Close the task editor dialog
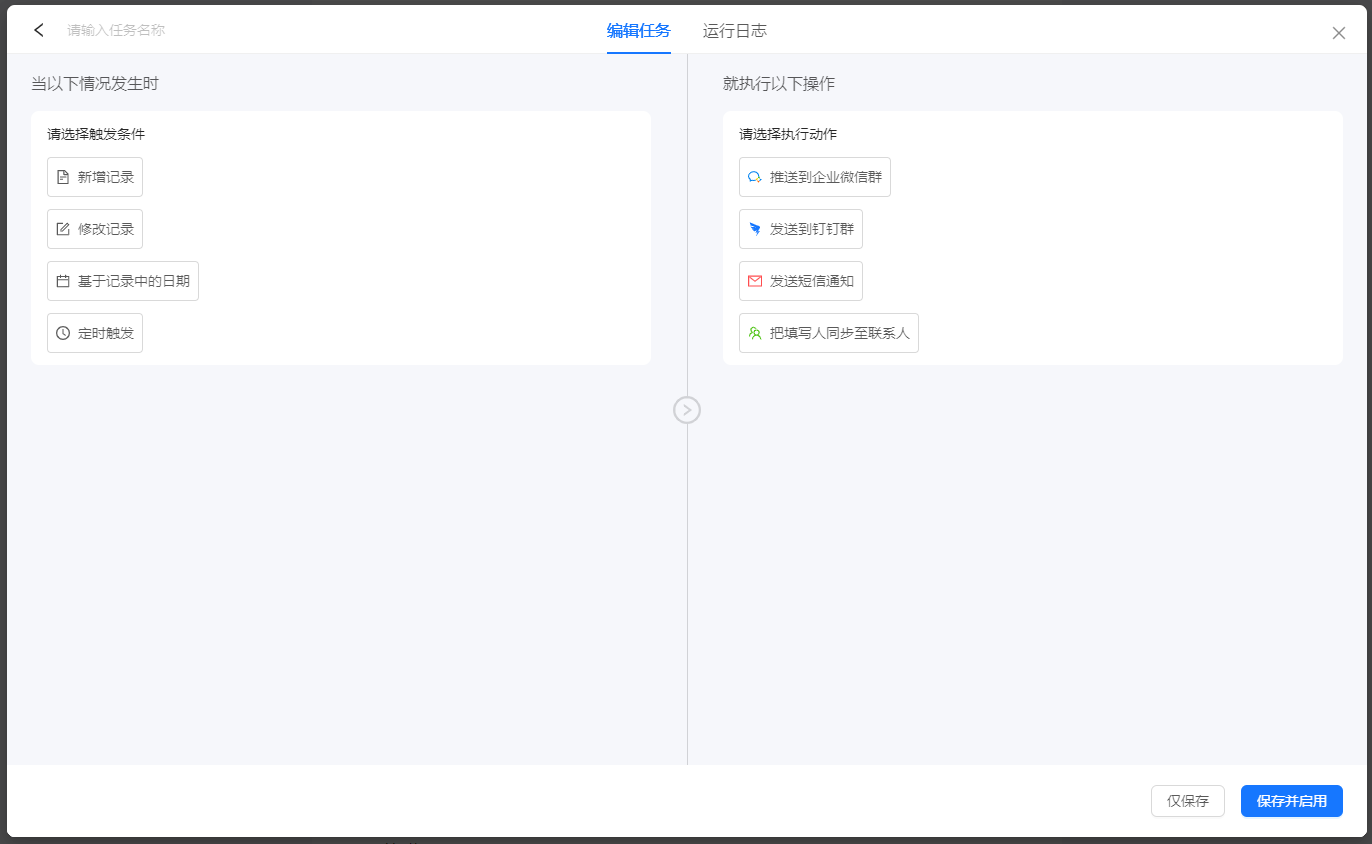The width and height of the screenshot is (1372, 844). coord(1339,33)
